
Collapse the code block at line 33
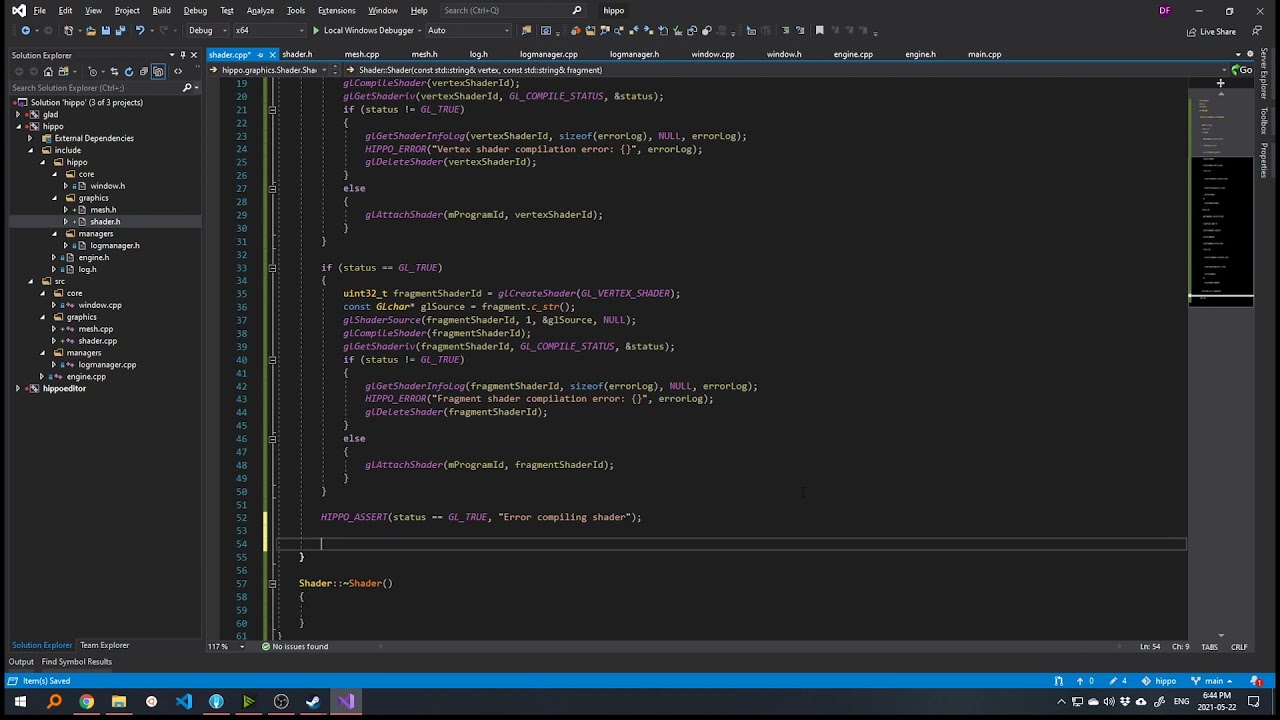click(x=272, y=268)
